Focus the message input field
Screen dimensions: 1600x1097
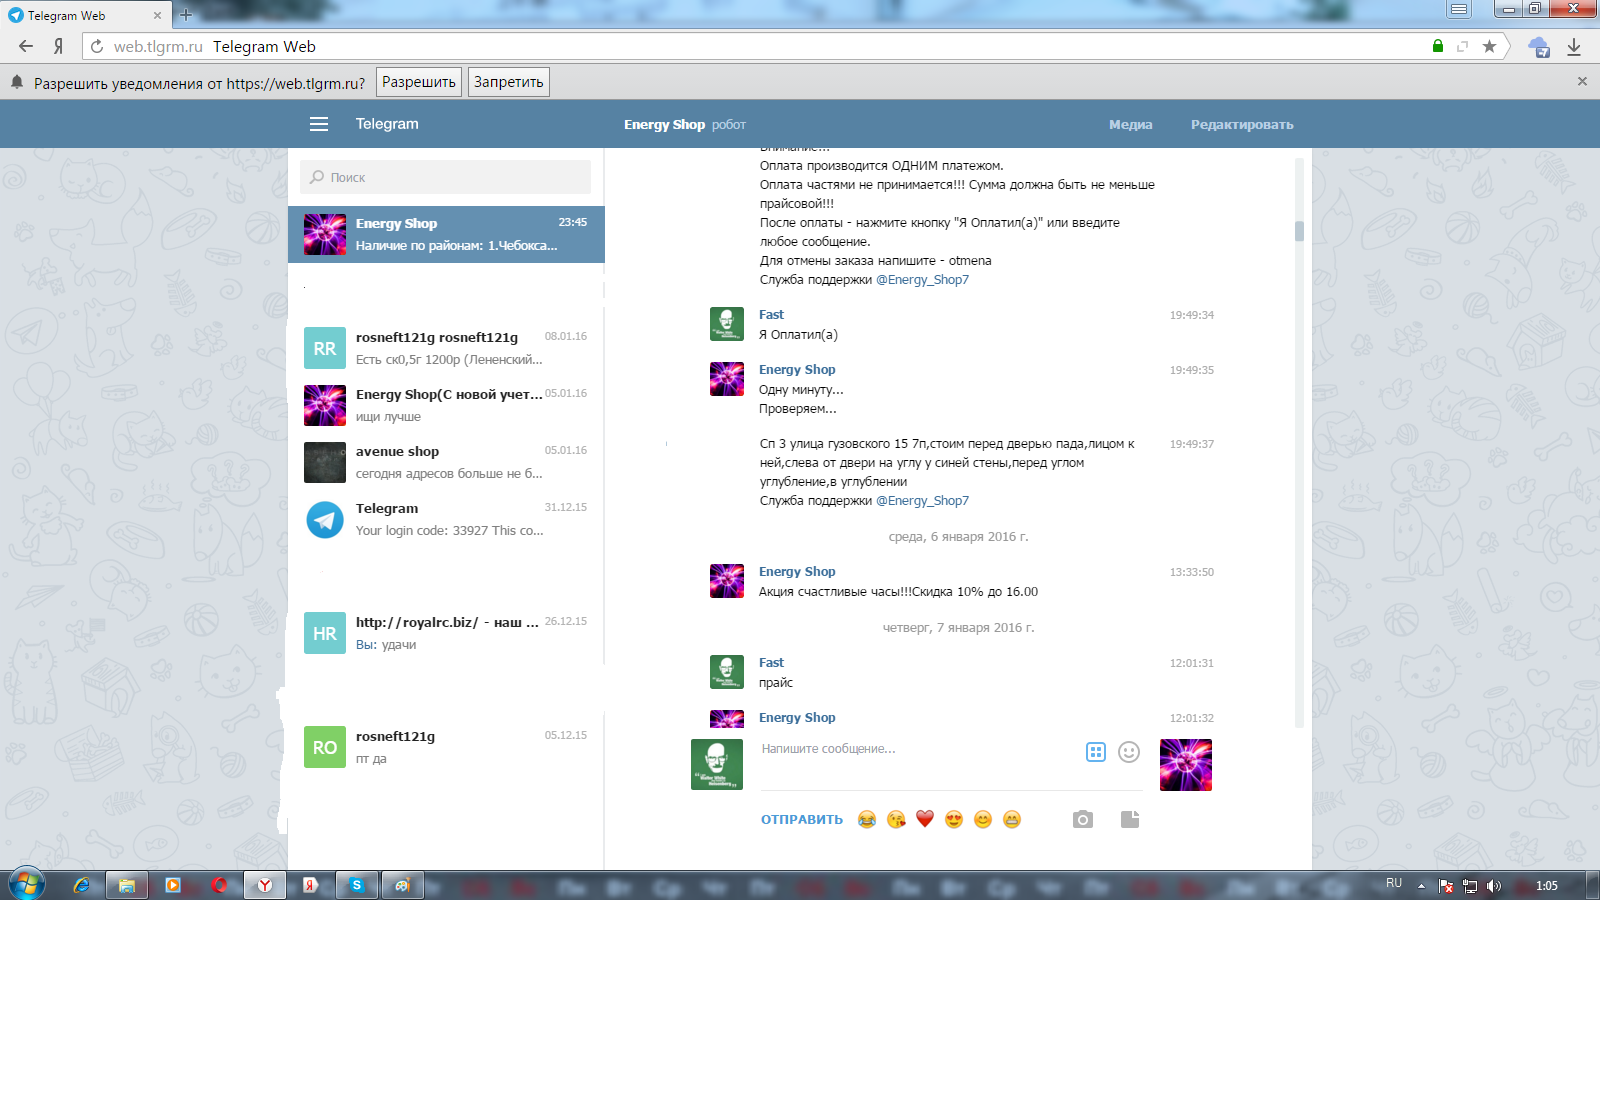950,765
